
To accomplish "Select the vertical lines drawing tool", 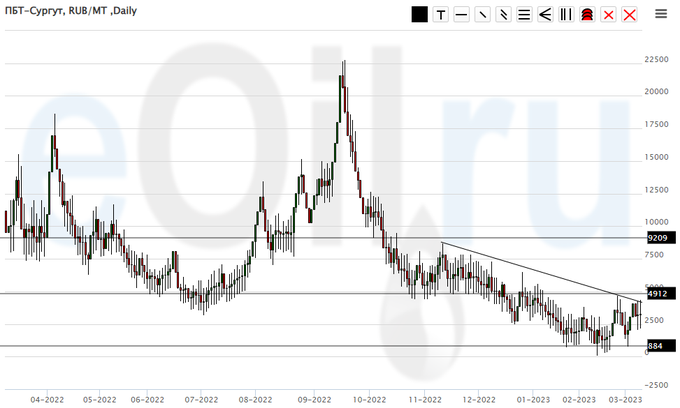I will point(566,15).
